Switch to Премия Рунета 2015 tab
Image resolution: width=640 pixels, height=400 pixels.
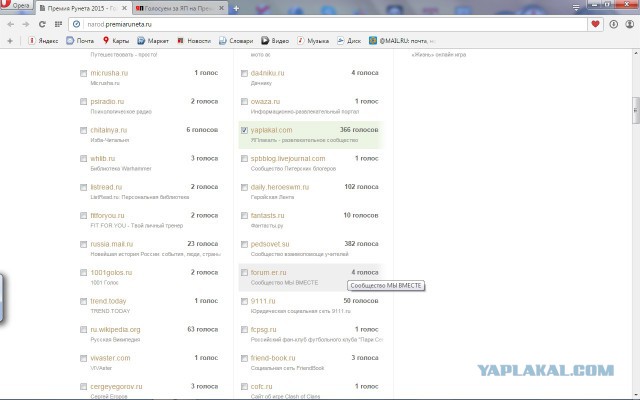(x=83, y=8)
